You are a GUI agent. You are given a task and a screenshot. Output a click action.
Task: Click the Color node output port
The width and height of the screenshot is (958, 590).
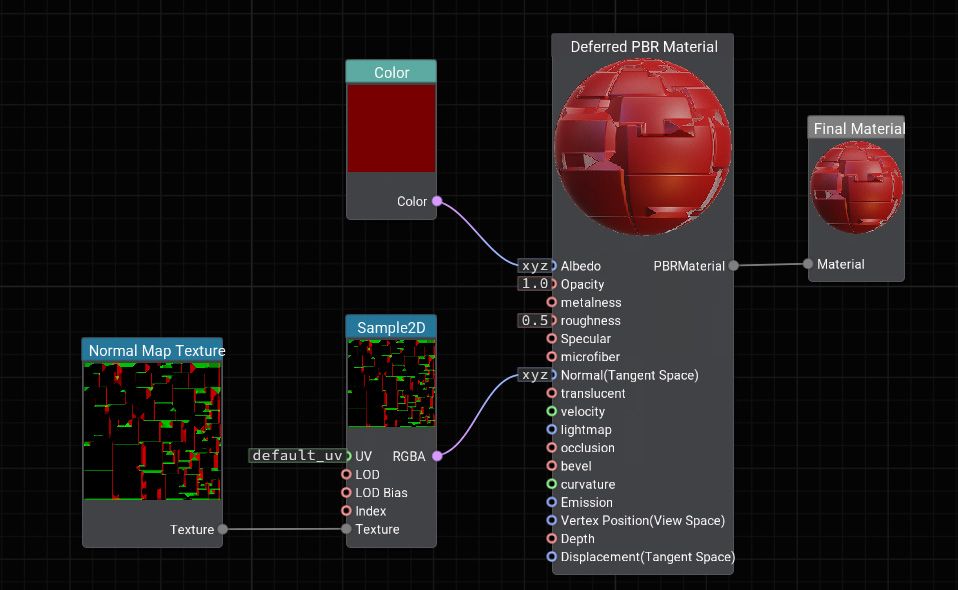pos(437,201)
